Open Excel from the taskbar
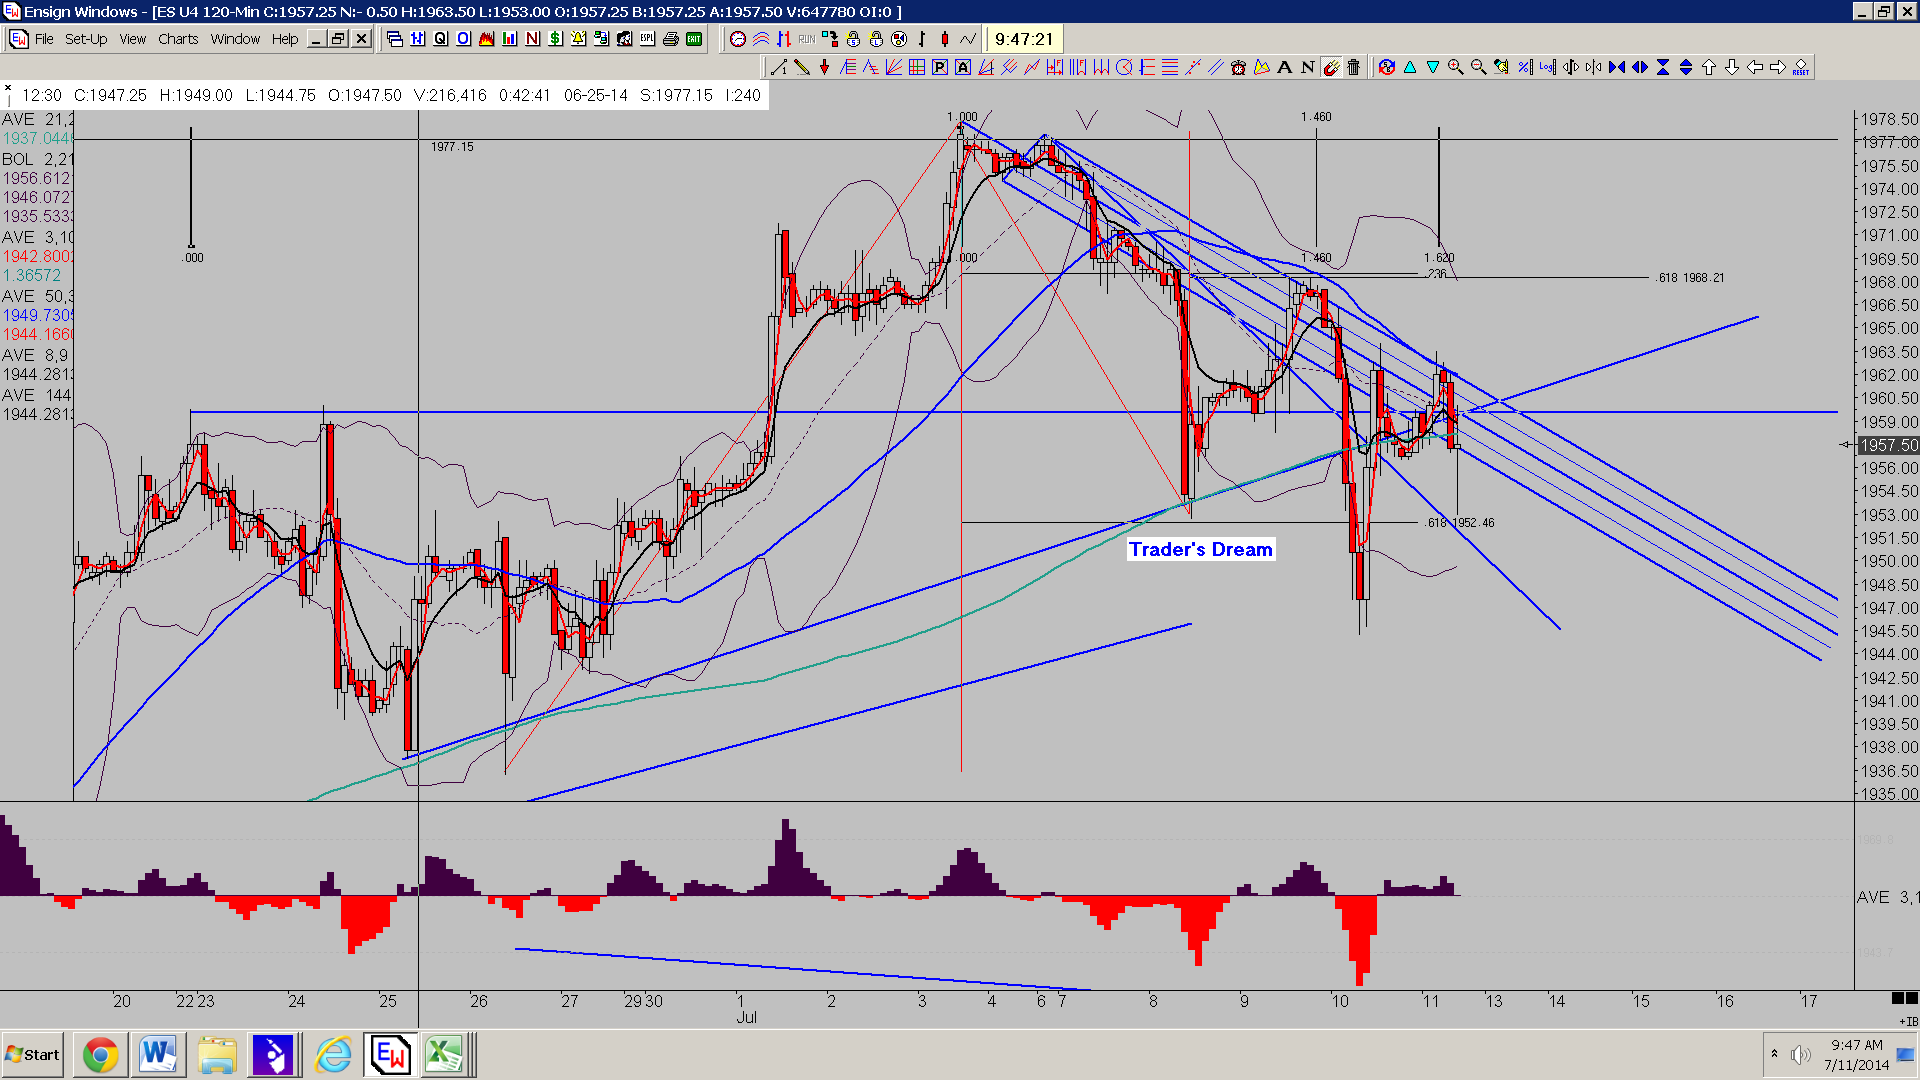 (x=444, y=1055)
